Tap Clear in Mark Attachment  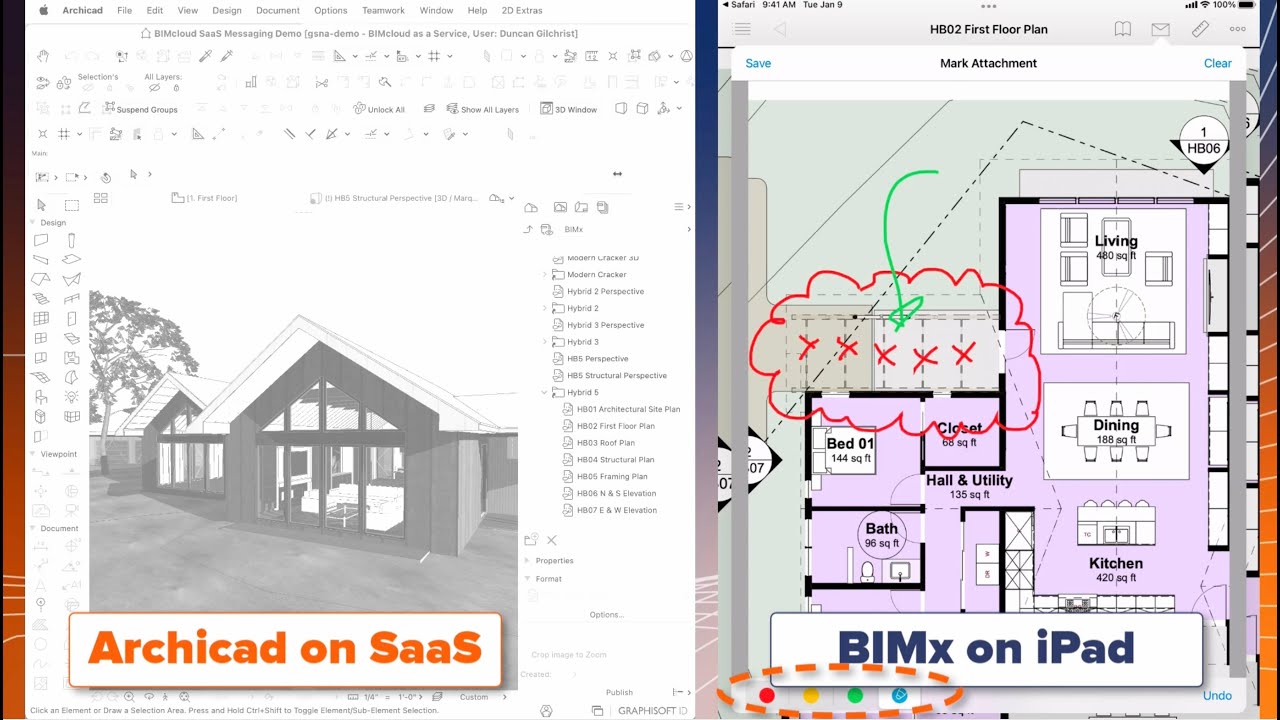click(x=1218, y=63)
